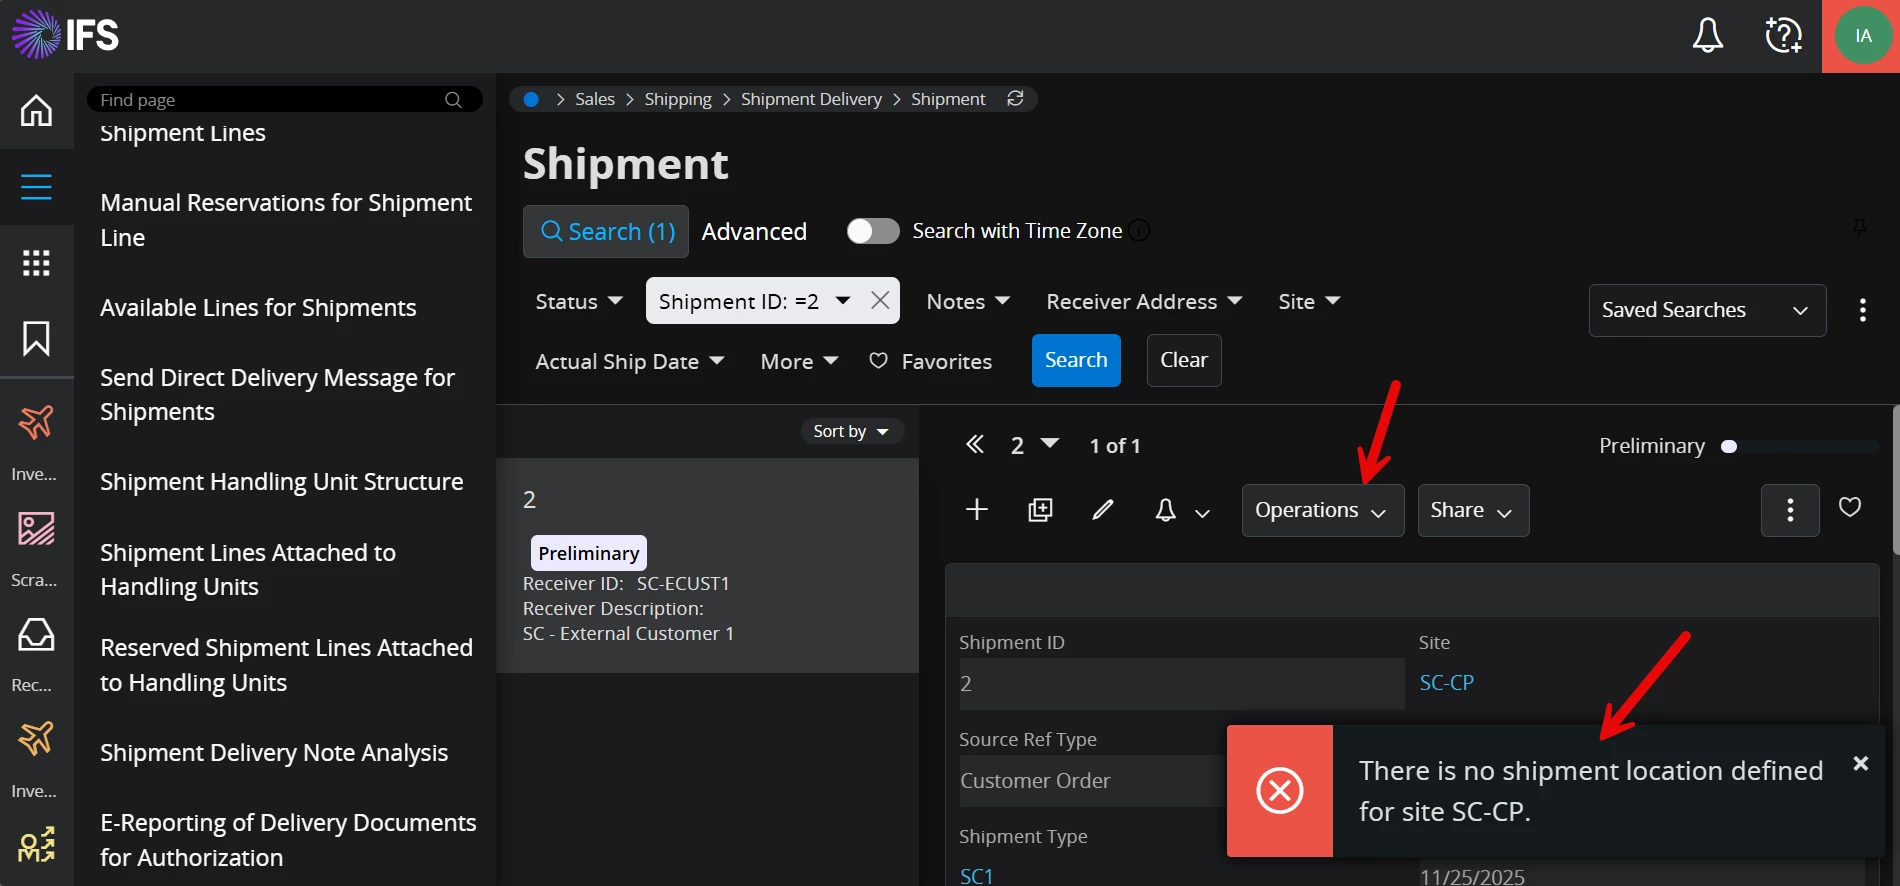This screenshot has width=1900, height=886.
Task: Expand the subscription bell dropdown arrow
Action: coord(1203,513)
